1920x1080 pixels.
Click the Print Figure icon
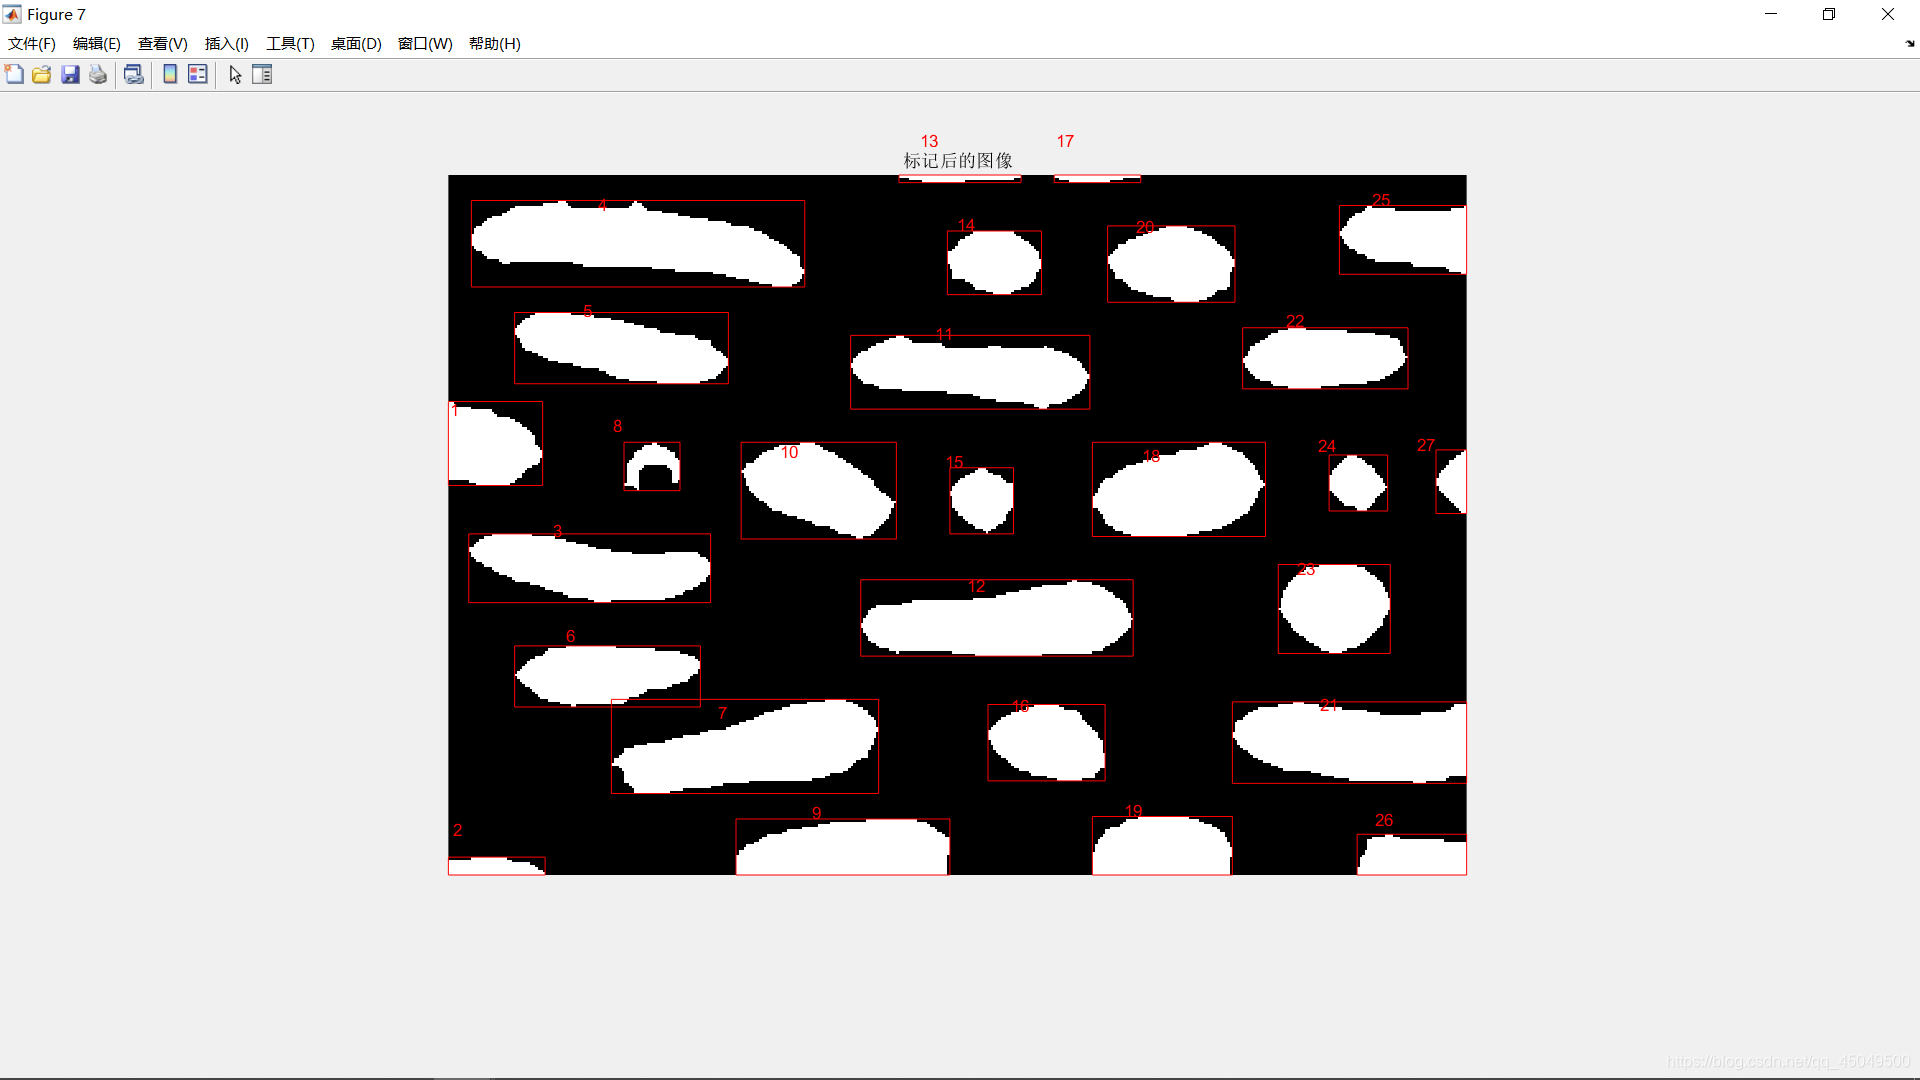pos(98,74)
